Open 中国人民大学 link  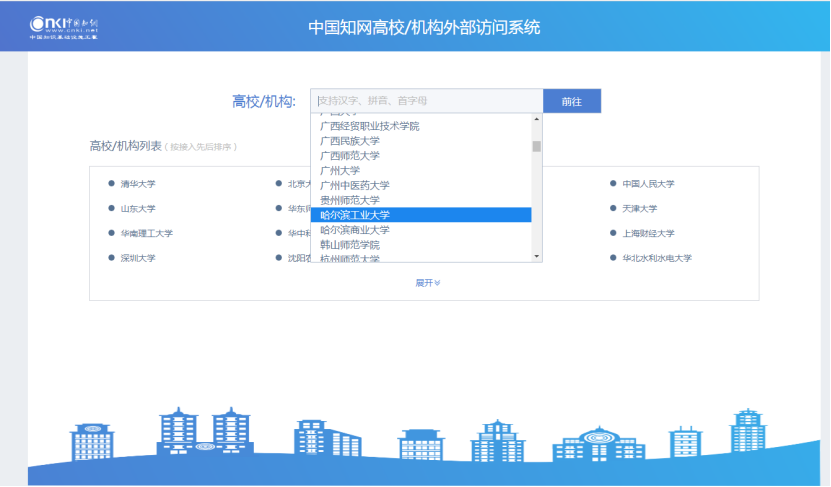point(648,184)
